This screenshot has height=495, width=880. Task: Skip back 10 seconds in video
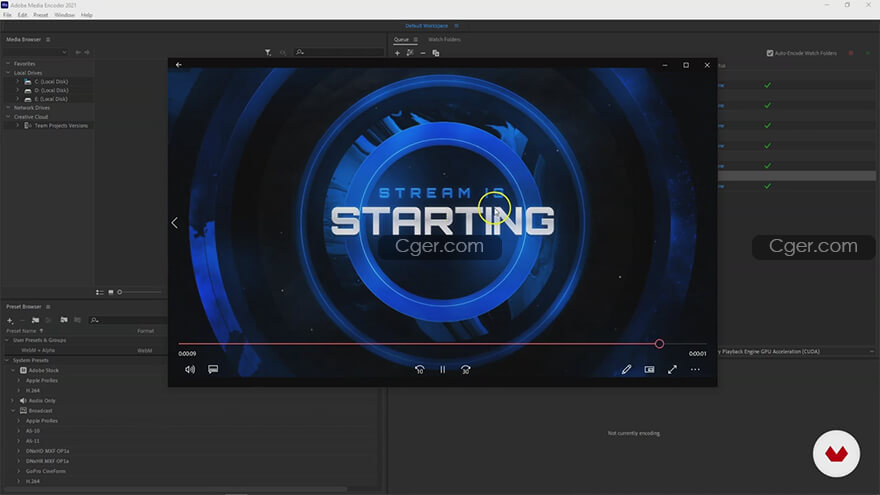pos(419,369)
